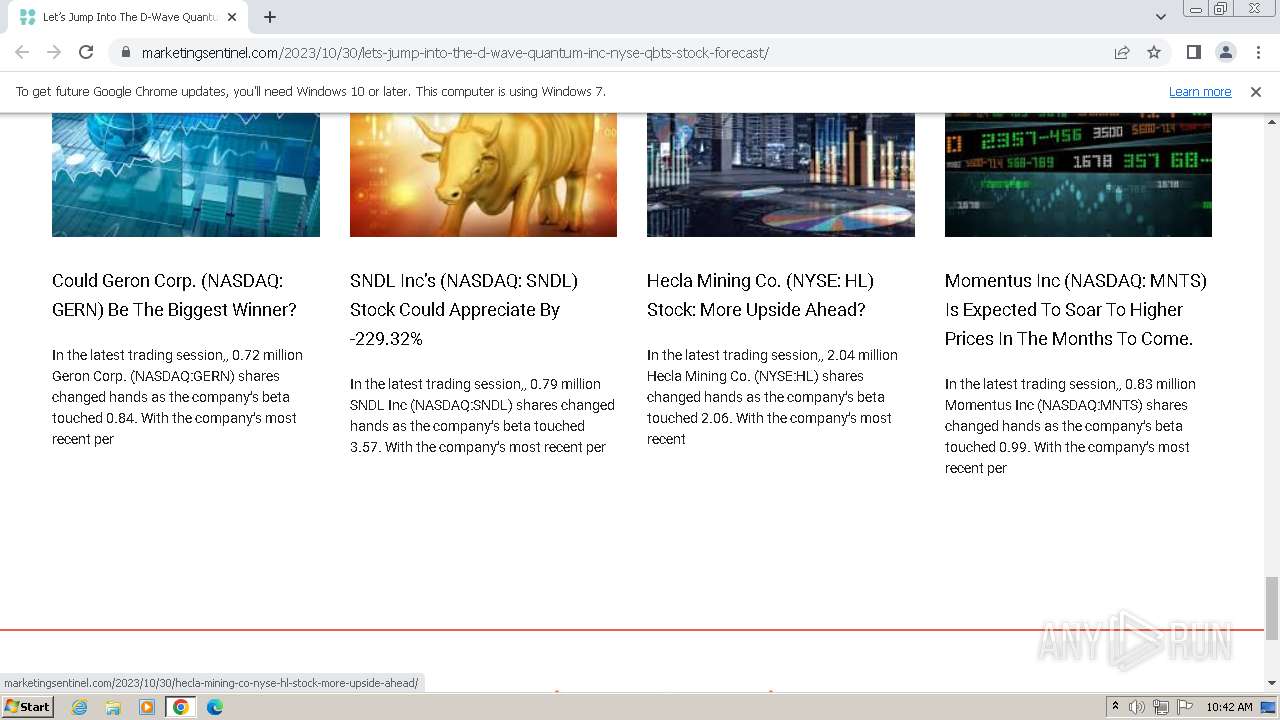Open the Learn more link
The width and height of the screenshot is (1280, 720).
pos(1200,91)
